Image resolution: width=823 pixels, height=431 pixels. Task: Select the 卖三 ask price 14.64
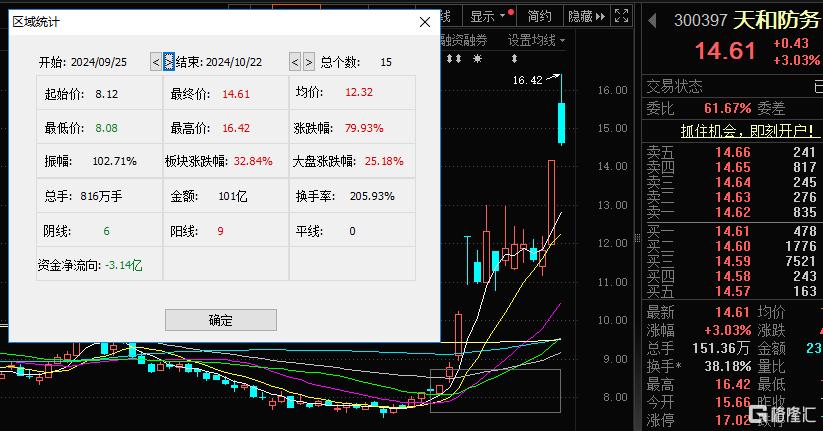[x=733, y=182]
